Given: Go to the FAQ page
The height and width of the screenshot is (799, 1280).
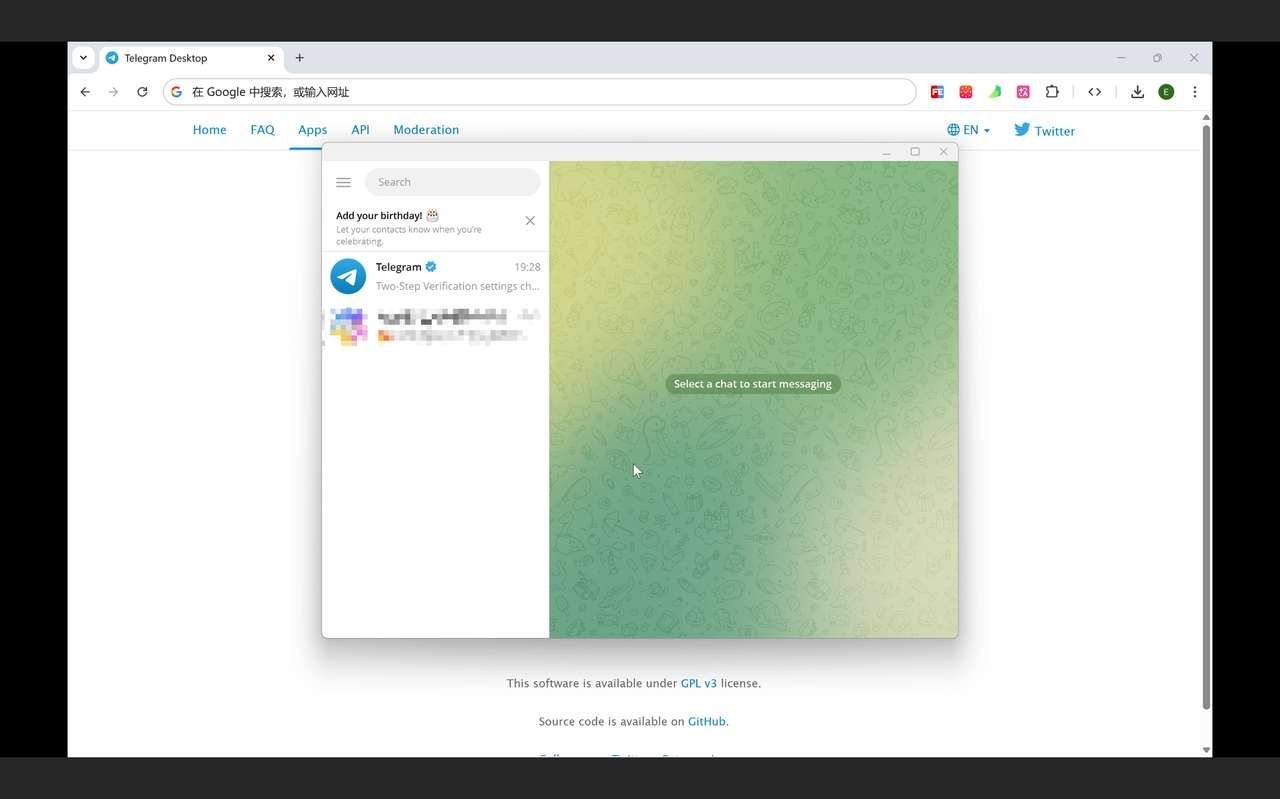Looking at the screenshot, I should click(262, 130).
